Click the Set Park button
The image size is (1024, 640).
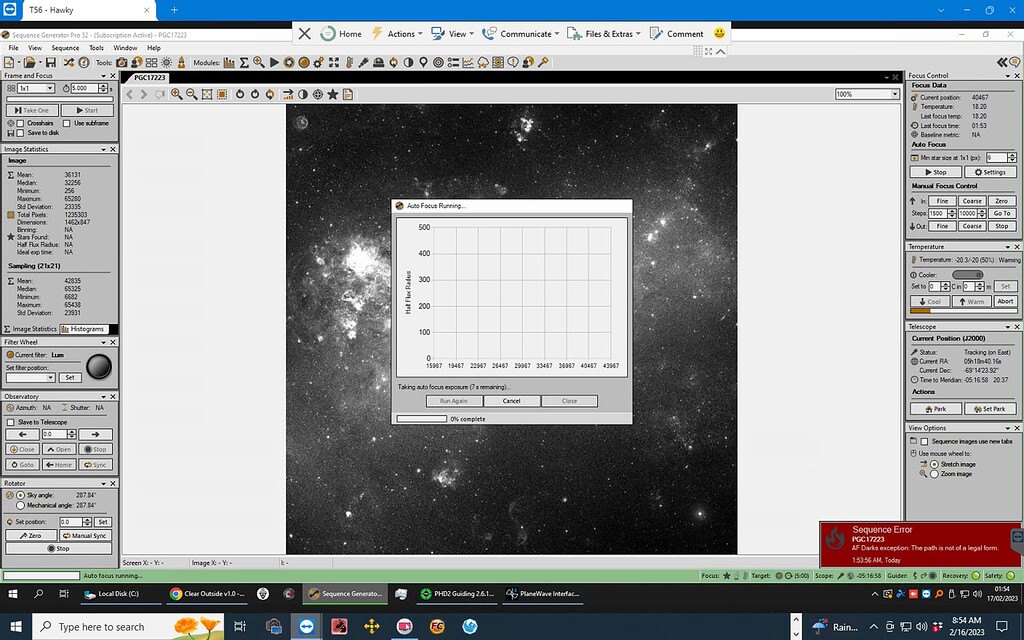click(990, 409)
